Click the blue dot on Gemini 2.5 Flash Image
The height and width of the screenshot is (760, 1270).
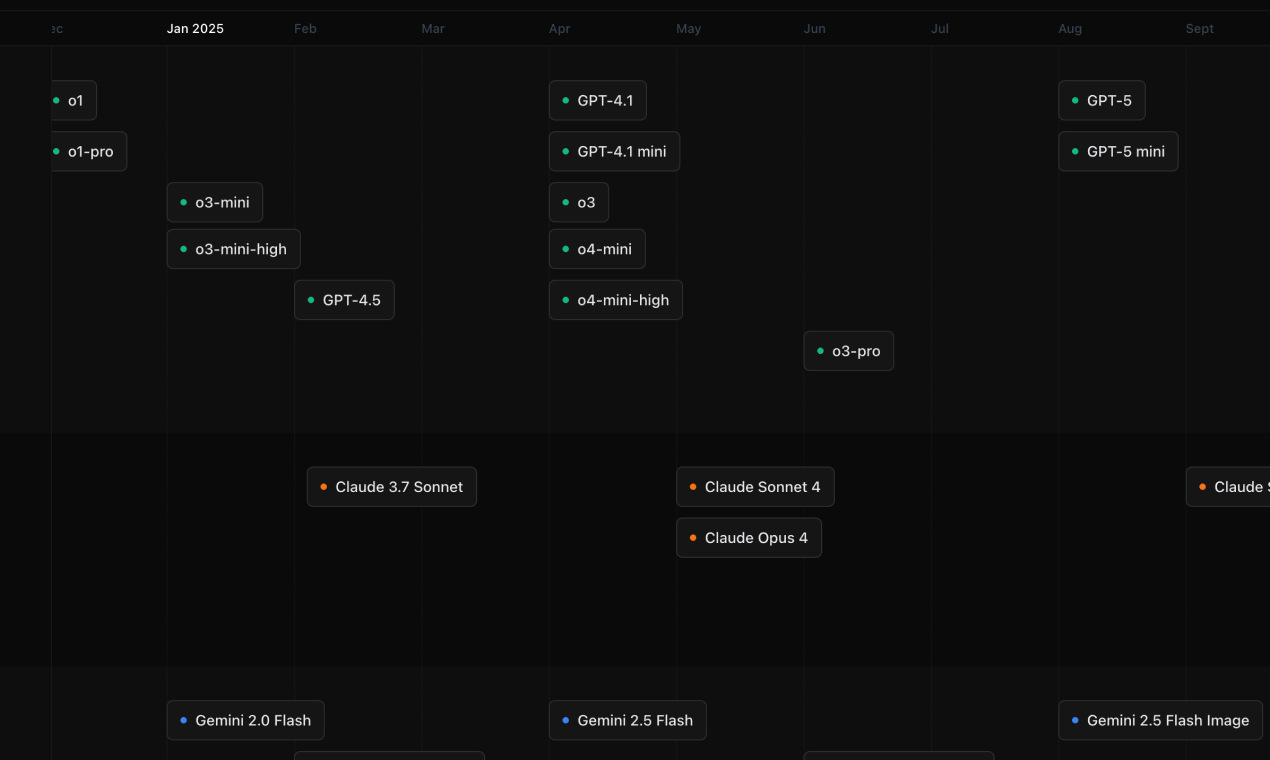(1075, 720)
